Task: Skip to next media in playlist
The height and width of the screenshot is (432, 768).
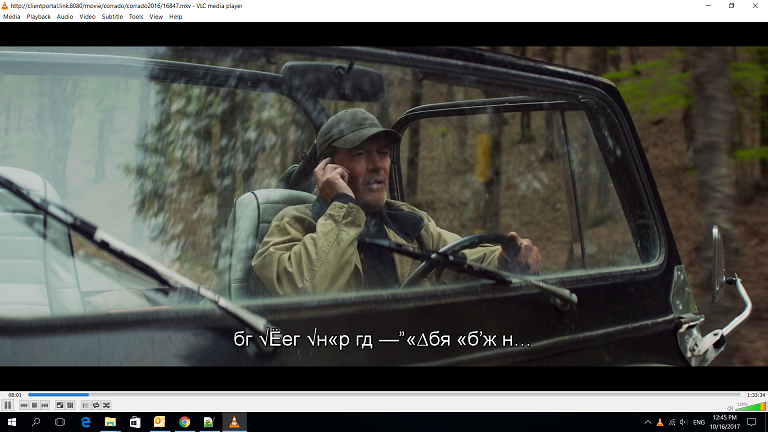Action: [x=45, y=405]
